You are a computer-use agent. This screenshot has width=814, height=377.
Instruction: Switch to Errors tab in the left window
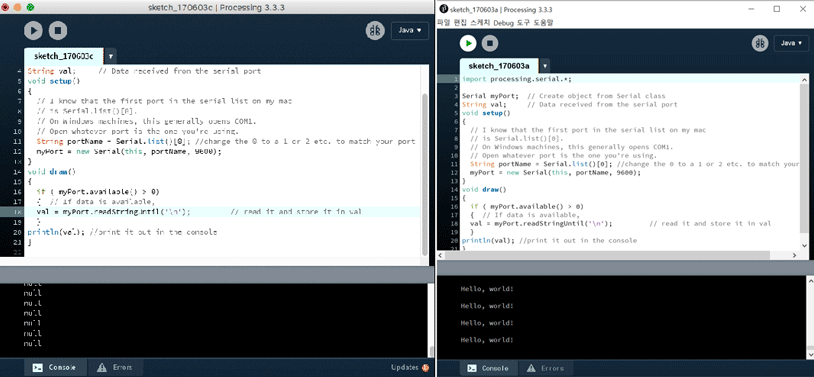pyautogui.click(x=115, y=367)
